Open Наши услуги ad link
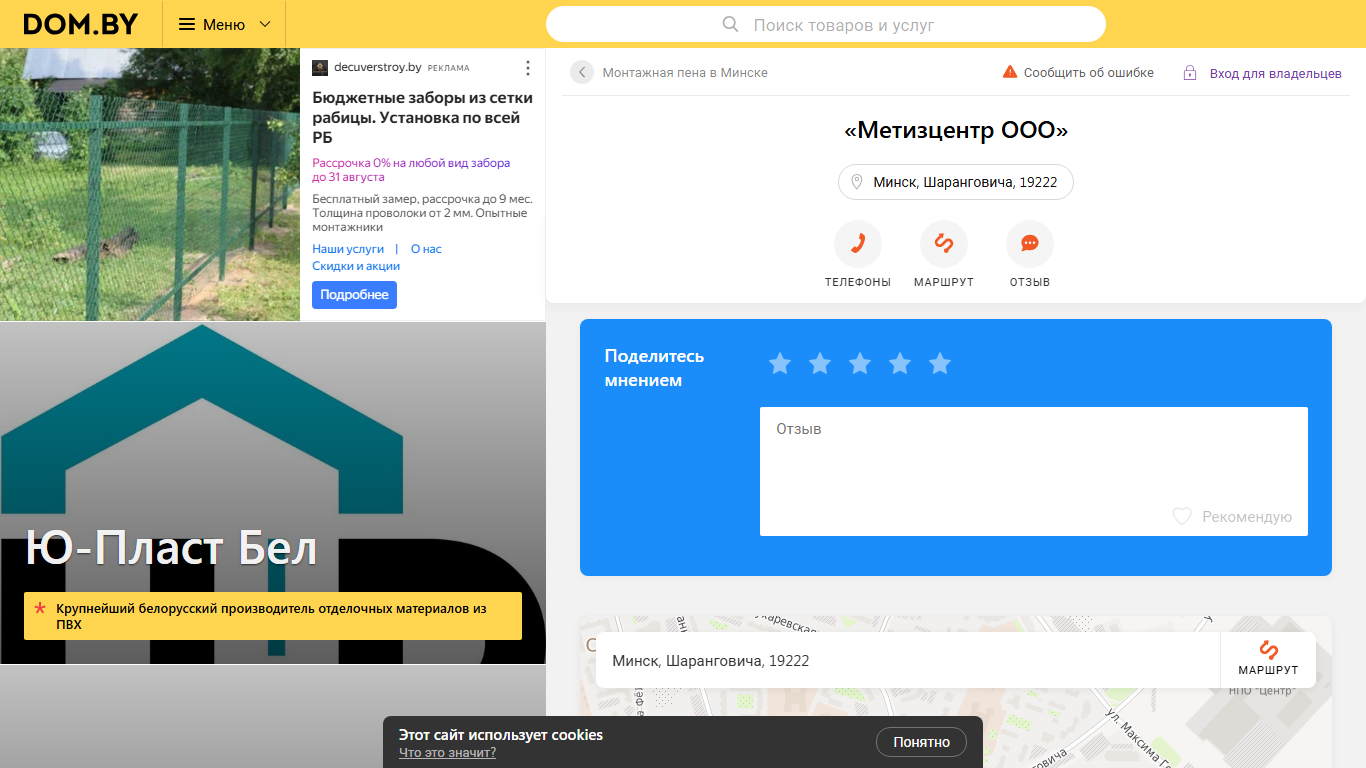 348,249
